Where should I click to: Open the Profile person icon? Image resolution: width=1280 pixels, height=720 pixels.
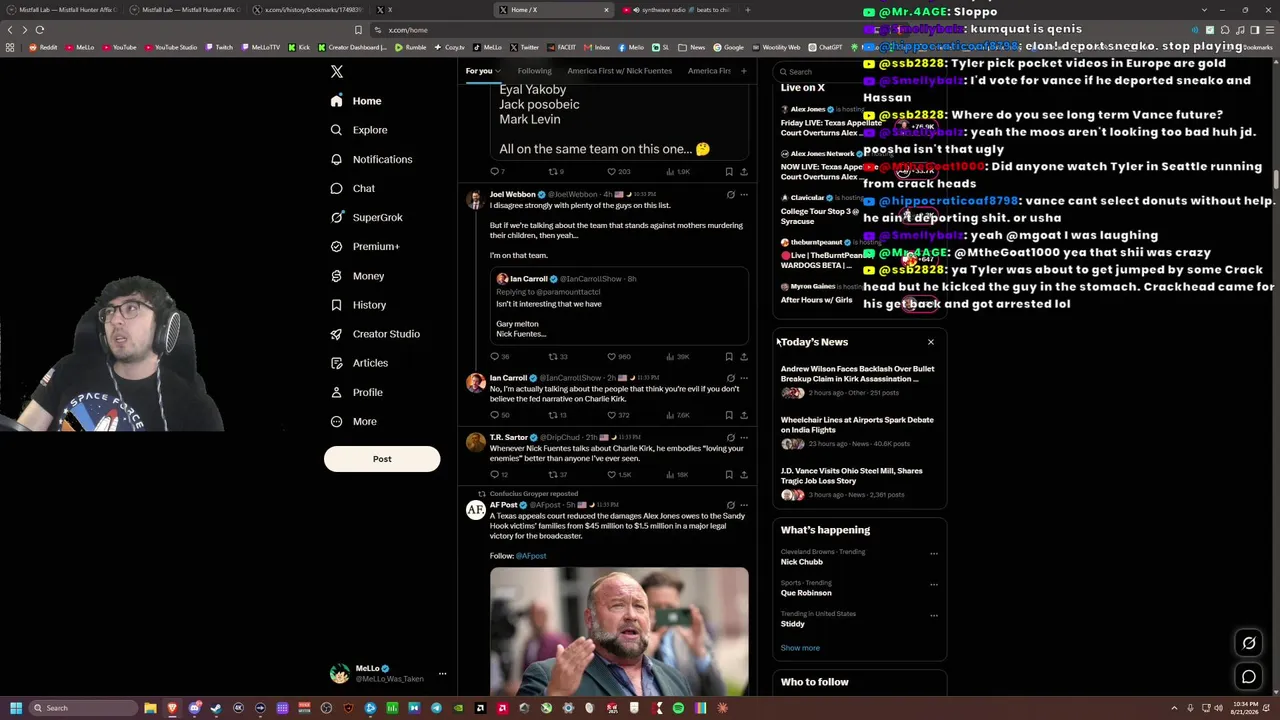pyautogui.click(x=337, y=392)
